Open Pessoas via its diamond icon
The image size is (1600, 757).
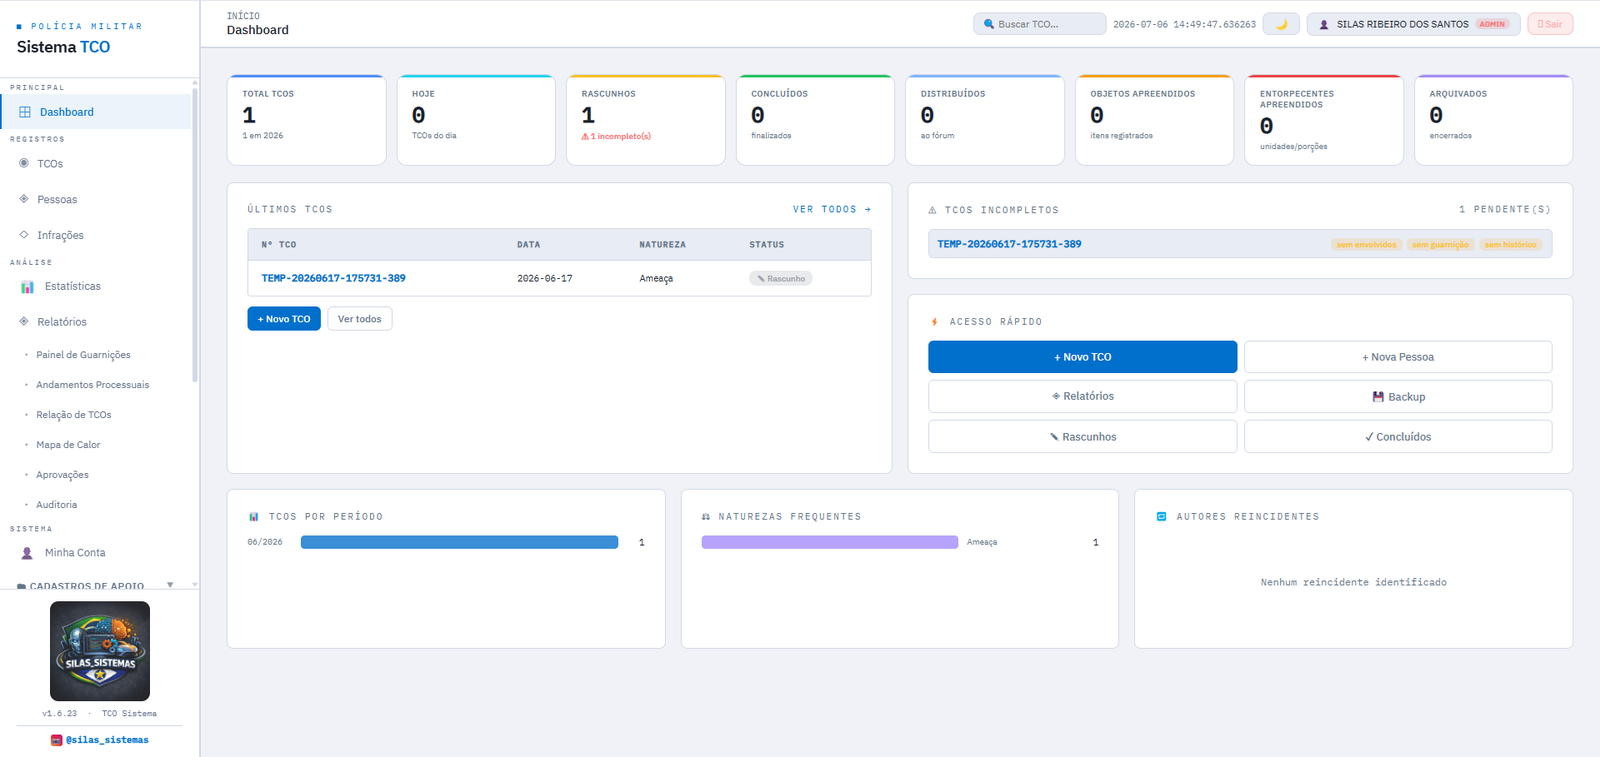point(24,199)
